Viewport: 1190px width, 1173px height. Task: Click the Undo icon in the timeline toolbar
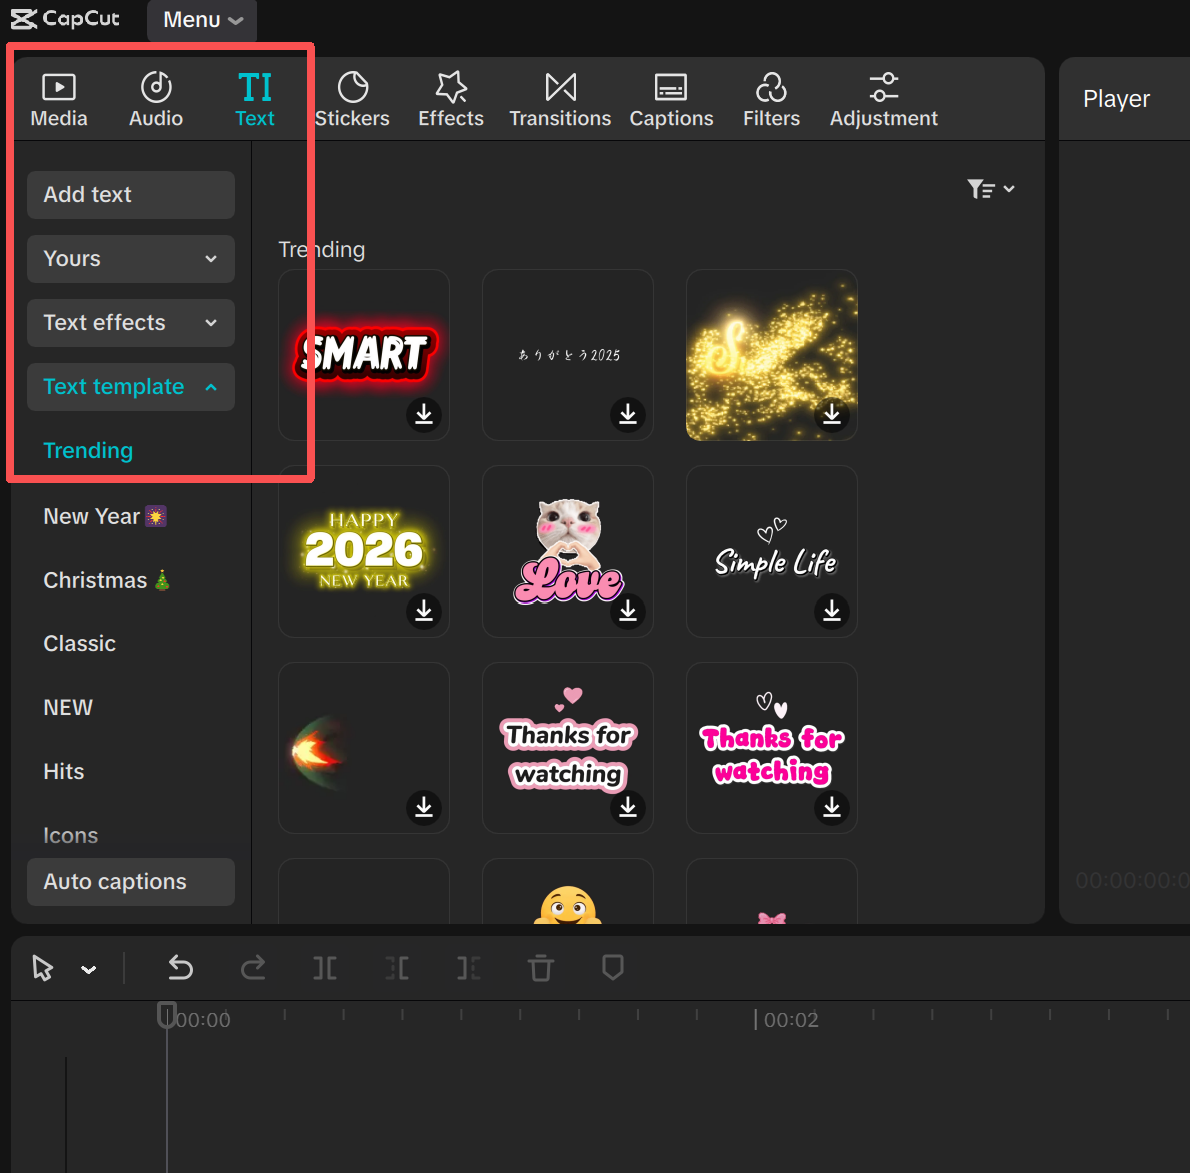(181, 968)
